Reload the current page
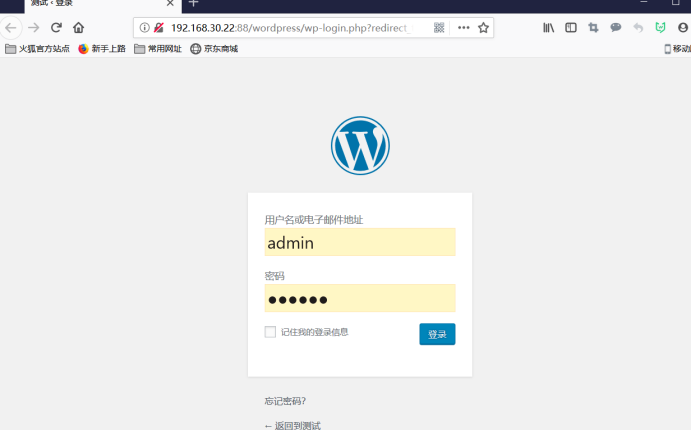The height and width of the screenshot is (430, 692). coord(56,28)
